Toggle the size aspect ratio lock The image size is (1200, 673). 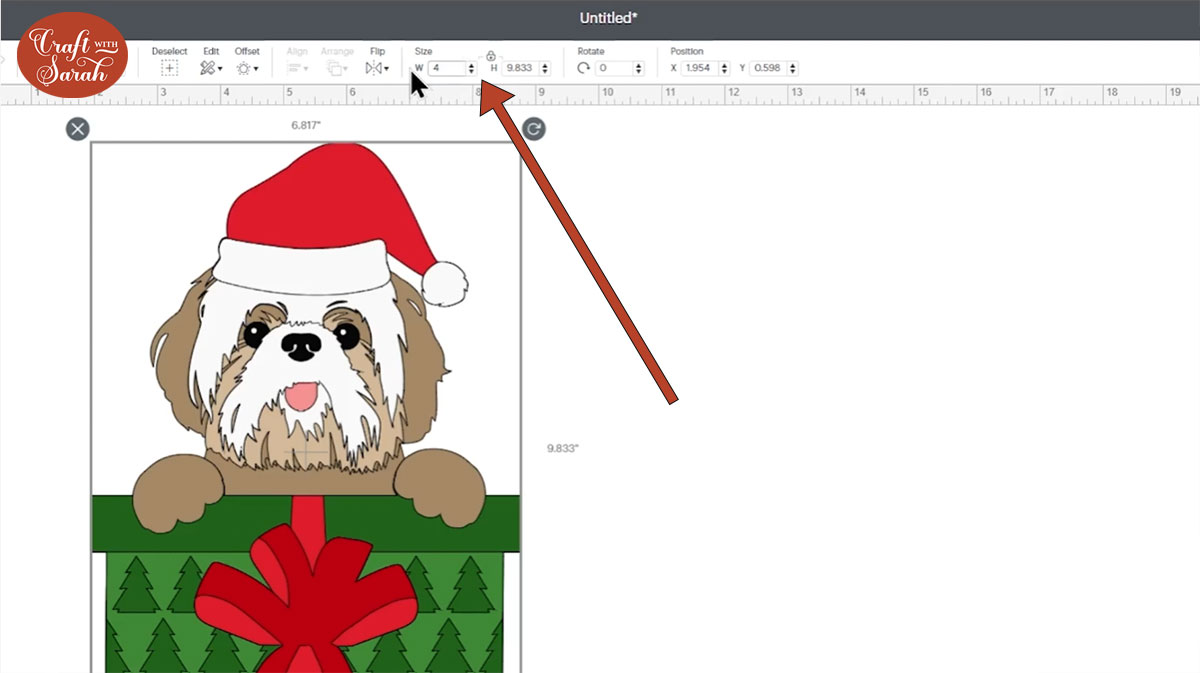(491, 56)
